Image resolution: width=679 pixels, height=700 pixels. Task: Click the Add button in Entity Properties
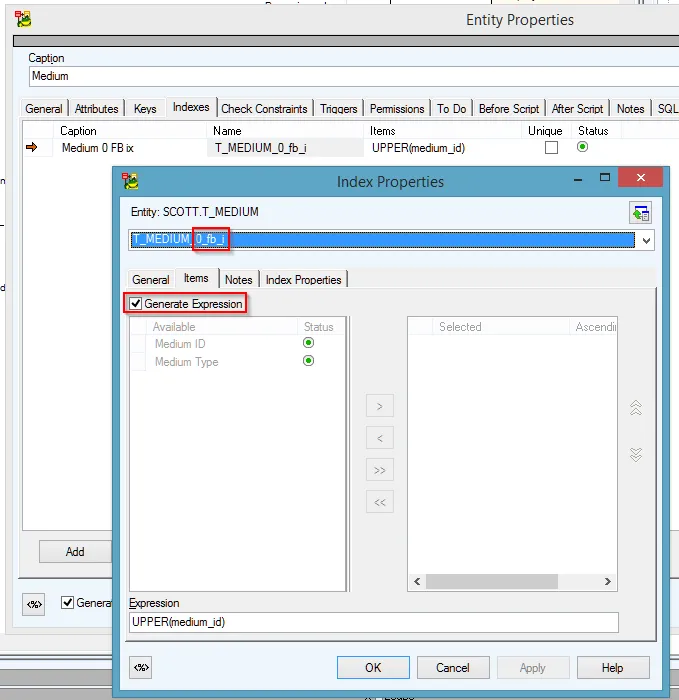tap(75, 552)
